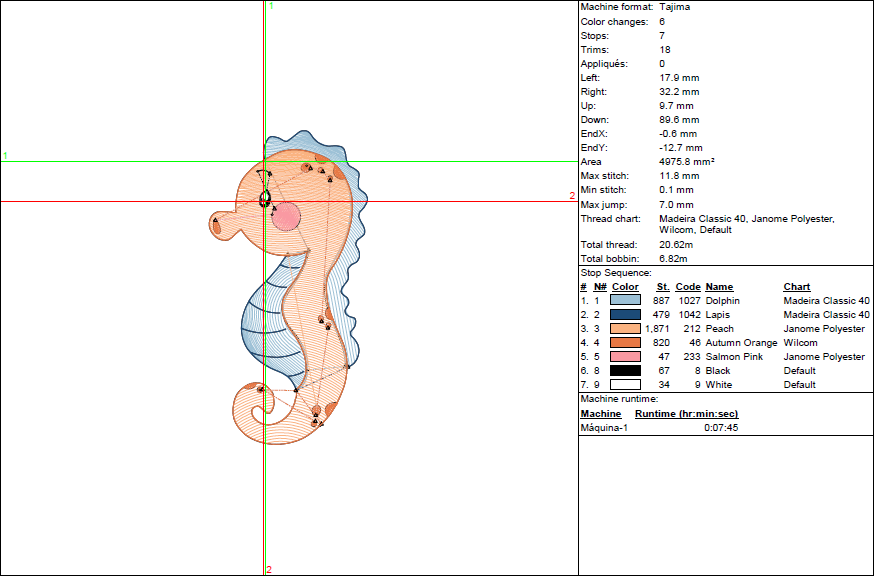Click the 'Tajima' machine format value
This screenshot has height=576, width=874.
(x=674, y=7)
